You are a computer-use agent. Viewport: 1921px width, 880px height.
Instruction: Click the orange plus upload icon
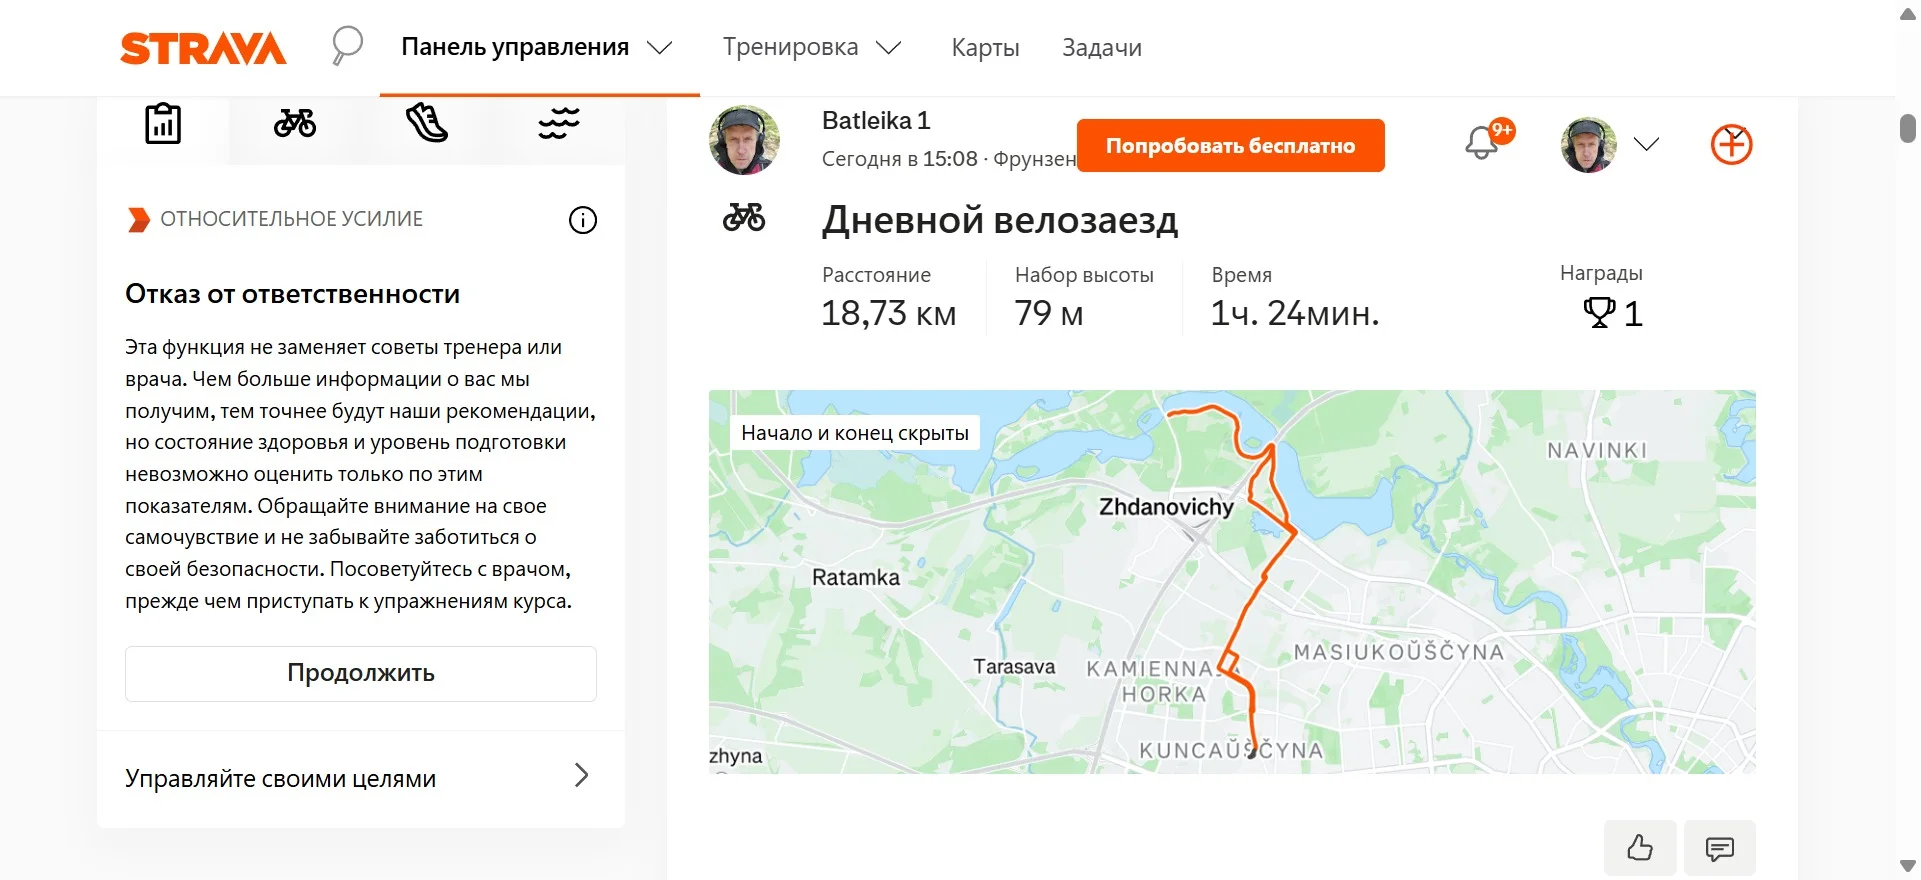(1731, 145)
